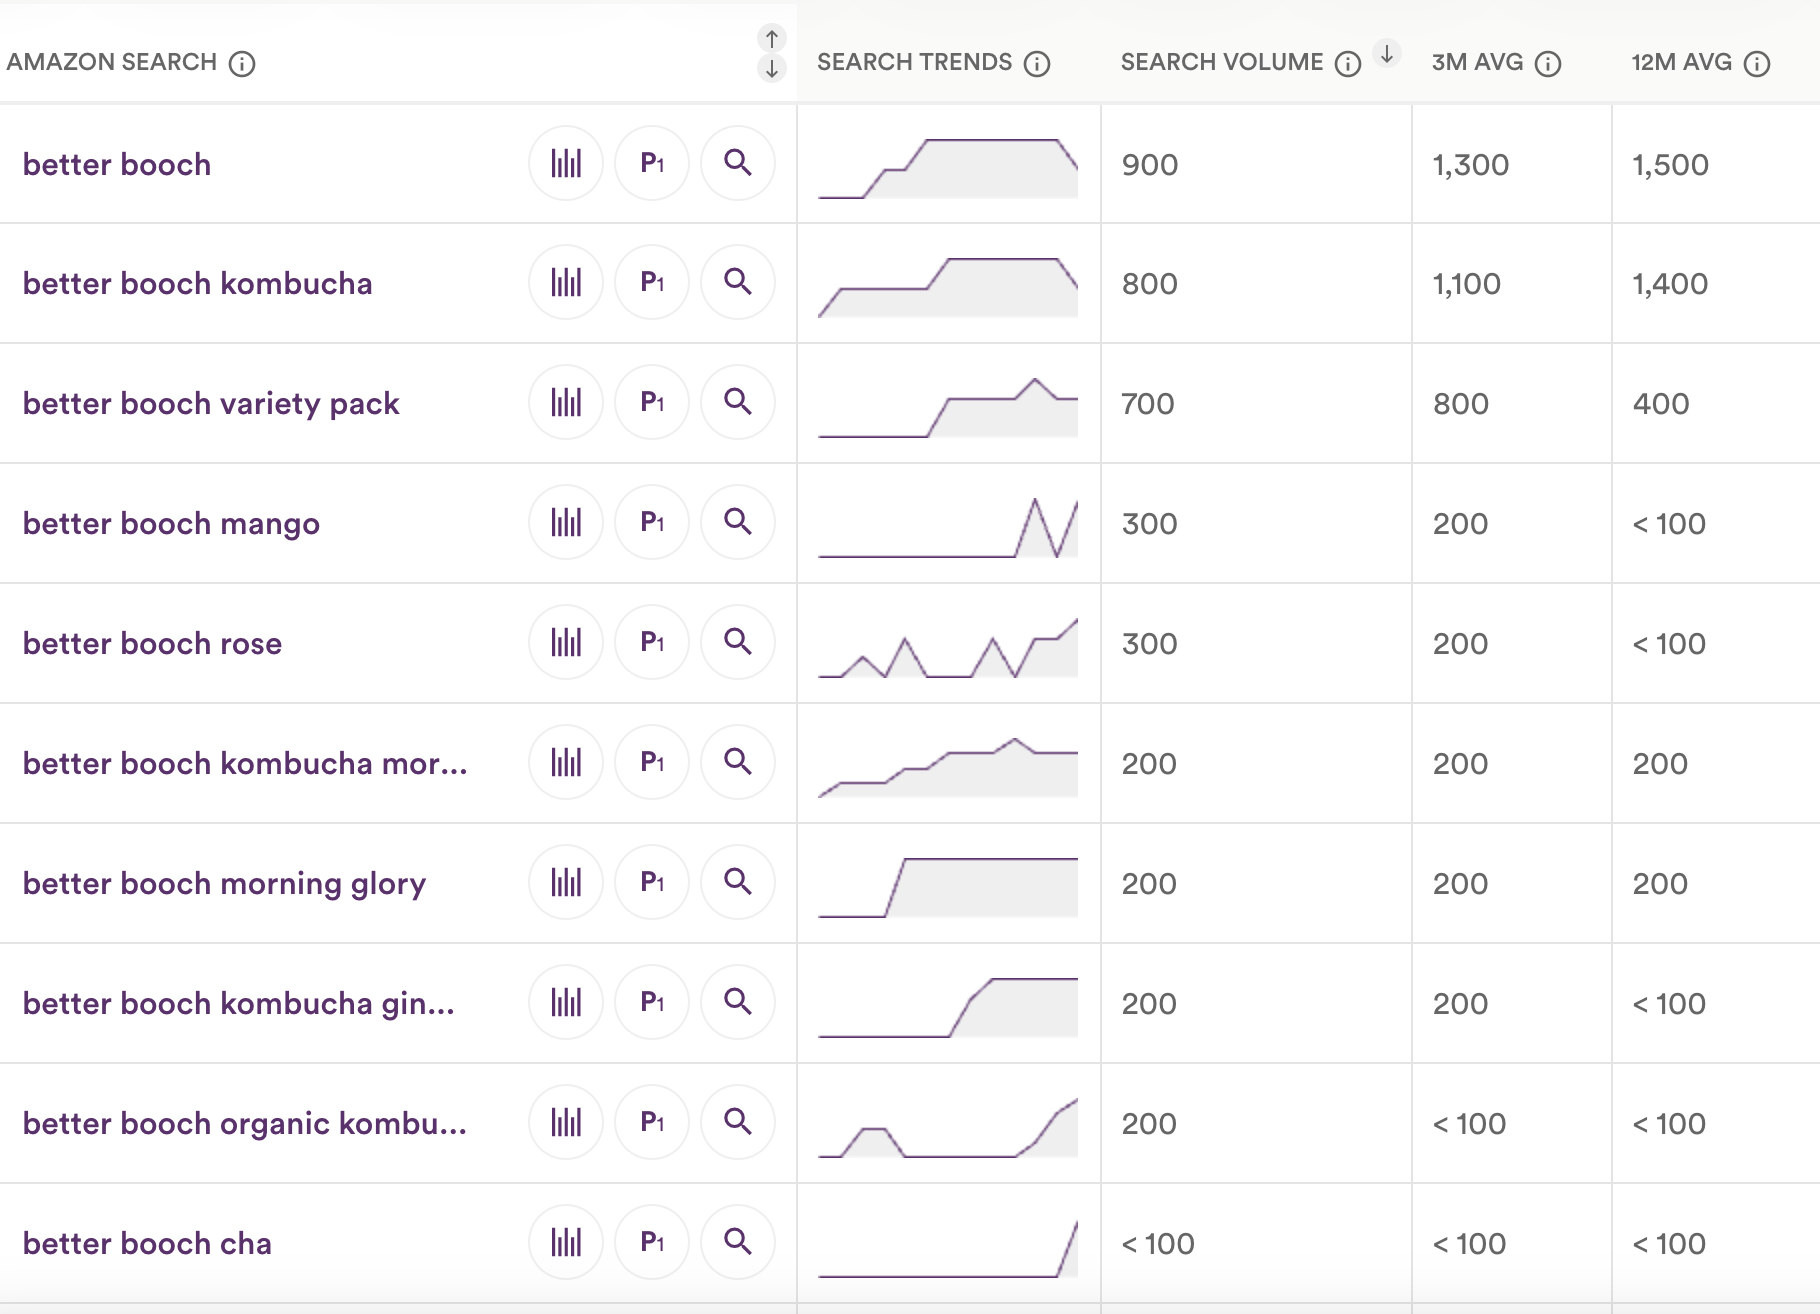Click search magnifier for better booch mango
This screenshot has width=1820, height=1314.
[738, 523]
